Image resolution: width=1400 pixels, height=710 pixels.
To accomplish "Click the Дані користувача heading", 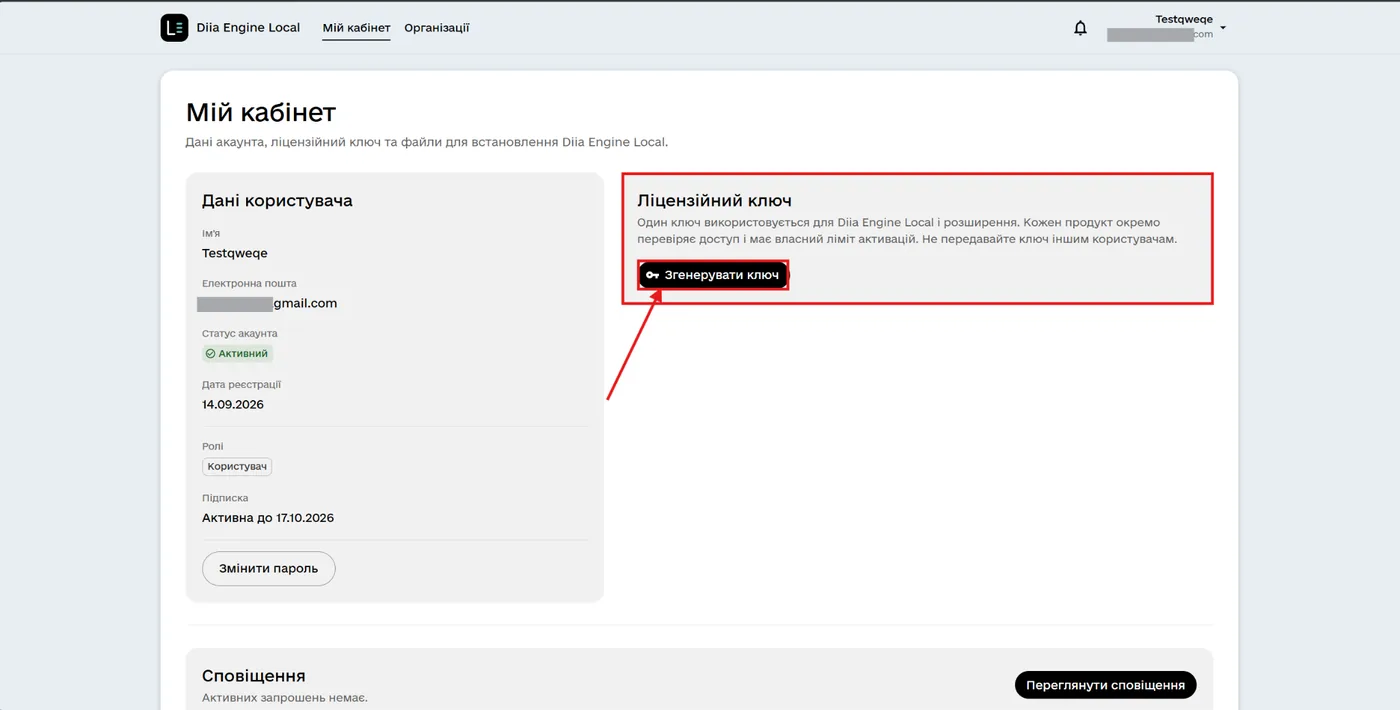I will pyautogui.click(x=277, y=201).
